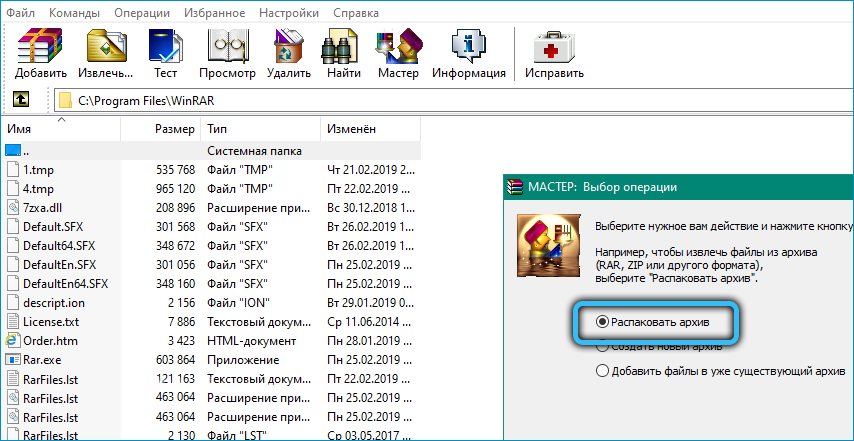Select the 4.tmp file name
The height and width of the screenshot is (441, 854).
point(39,189)
